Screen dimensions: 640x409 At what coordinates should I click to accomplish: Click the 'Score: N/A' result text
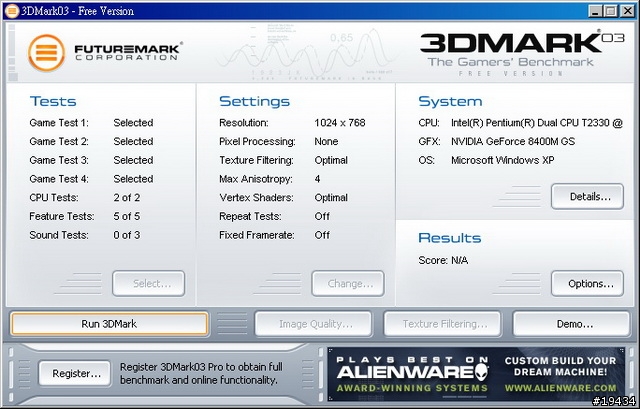click(x=443, y=260)
